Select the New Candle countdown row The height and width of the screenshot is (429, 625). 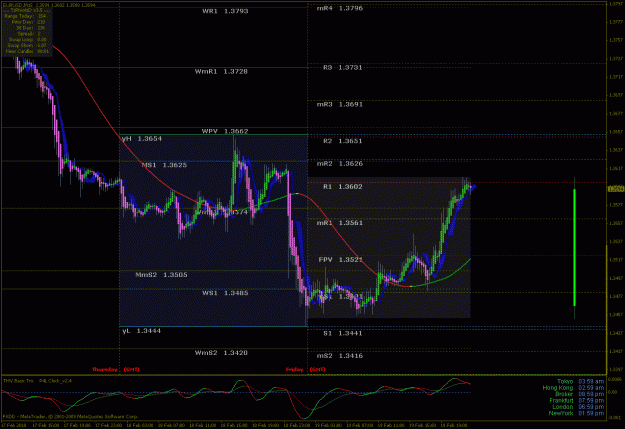pos(27,51)
